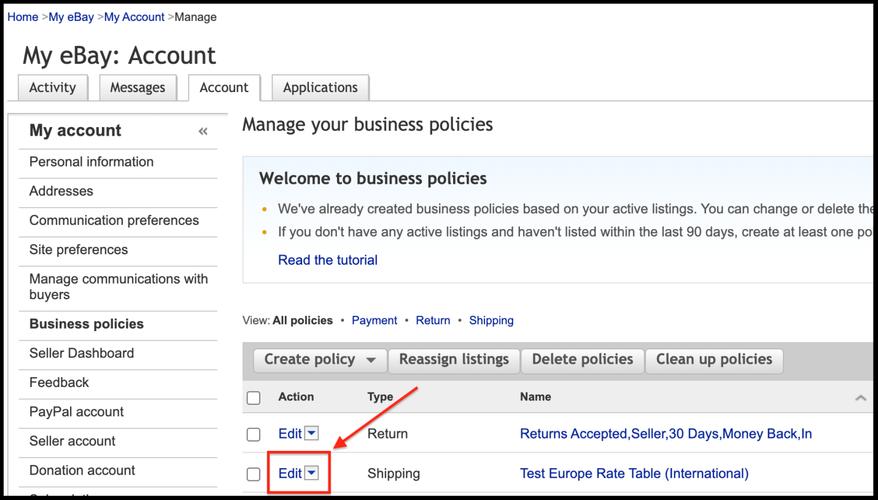Screen dimensions: 878x500
Task: Select the Account tab
Action: coord(224,87)
